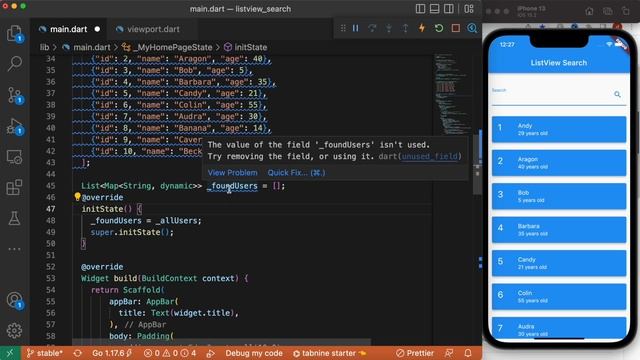Click Prettier in status bar
This screenshot has height=360, width=640.
point(415,353)
